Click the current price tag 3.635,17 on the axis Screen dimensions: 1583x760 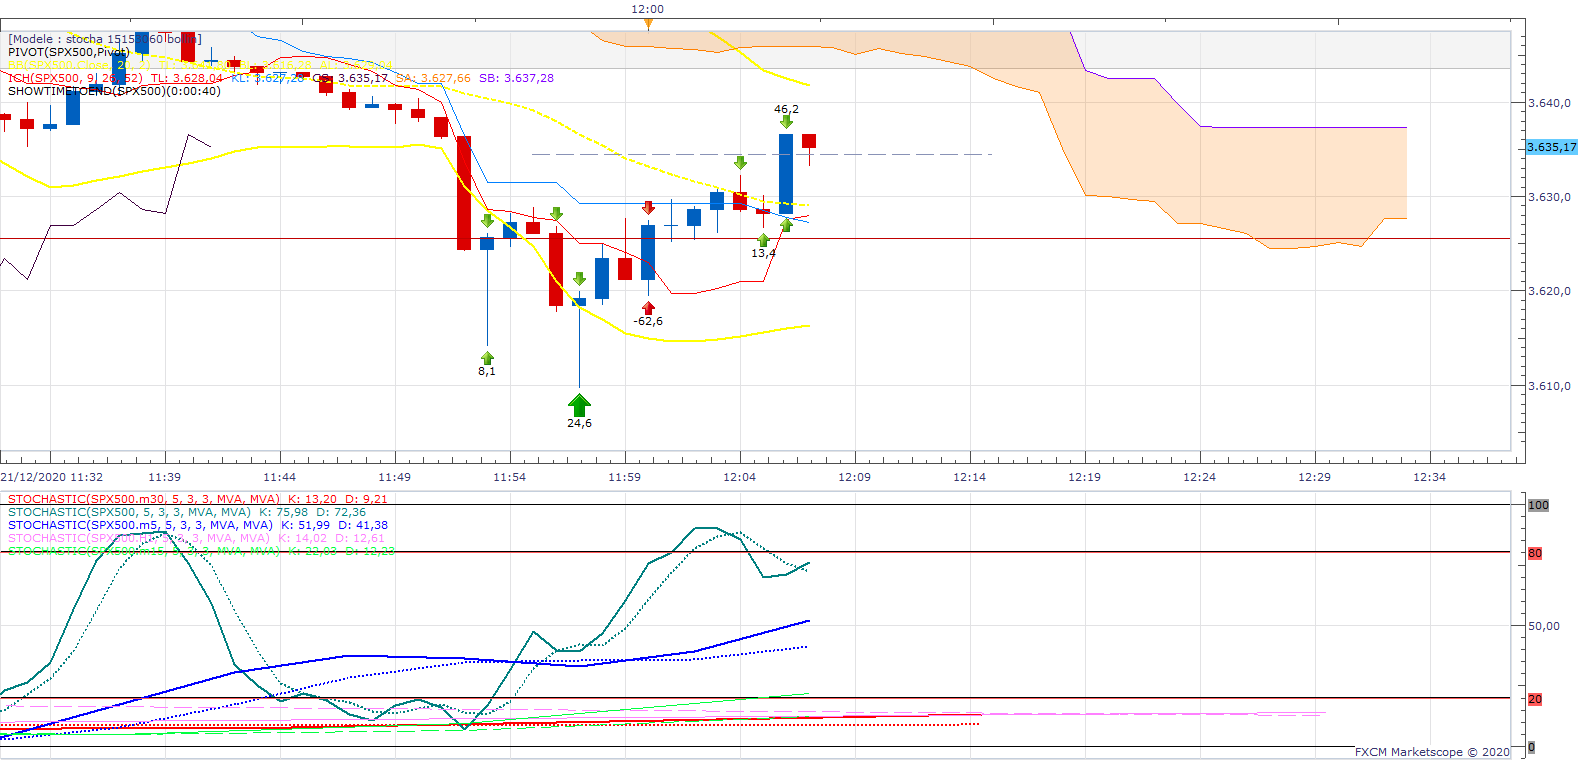tap(1551, 147)
